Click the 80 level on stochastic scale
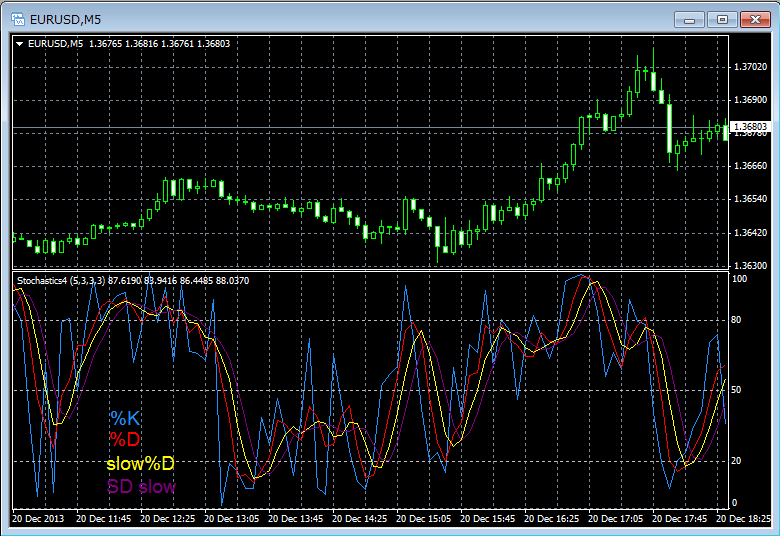The image size is (780, 536). [x=738, y=320]
